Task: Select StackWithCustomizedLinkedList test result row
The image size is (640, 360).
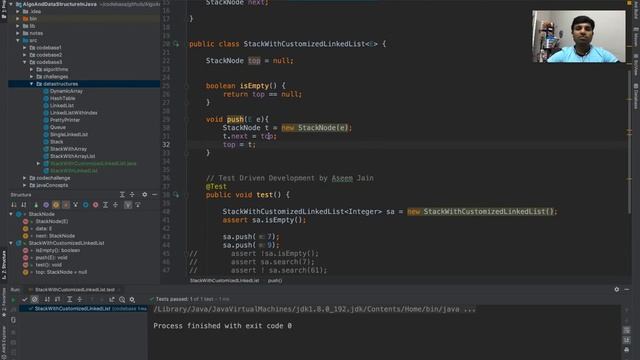Action: coord(84,309)
